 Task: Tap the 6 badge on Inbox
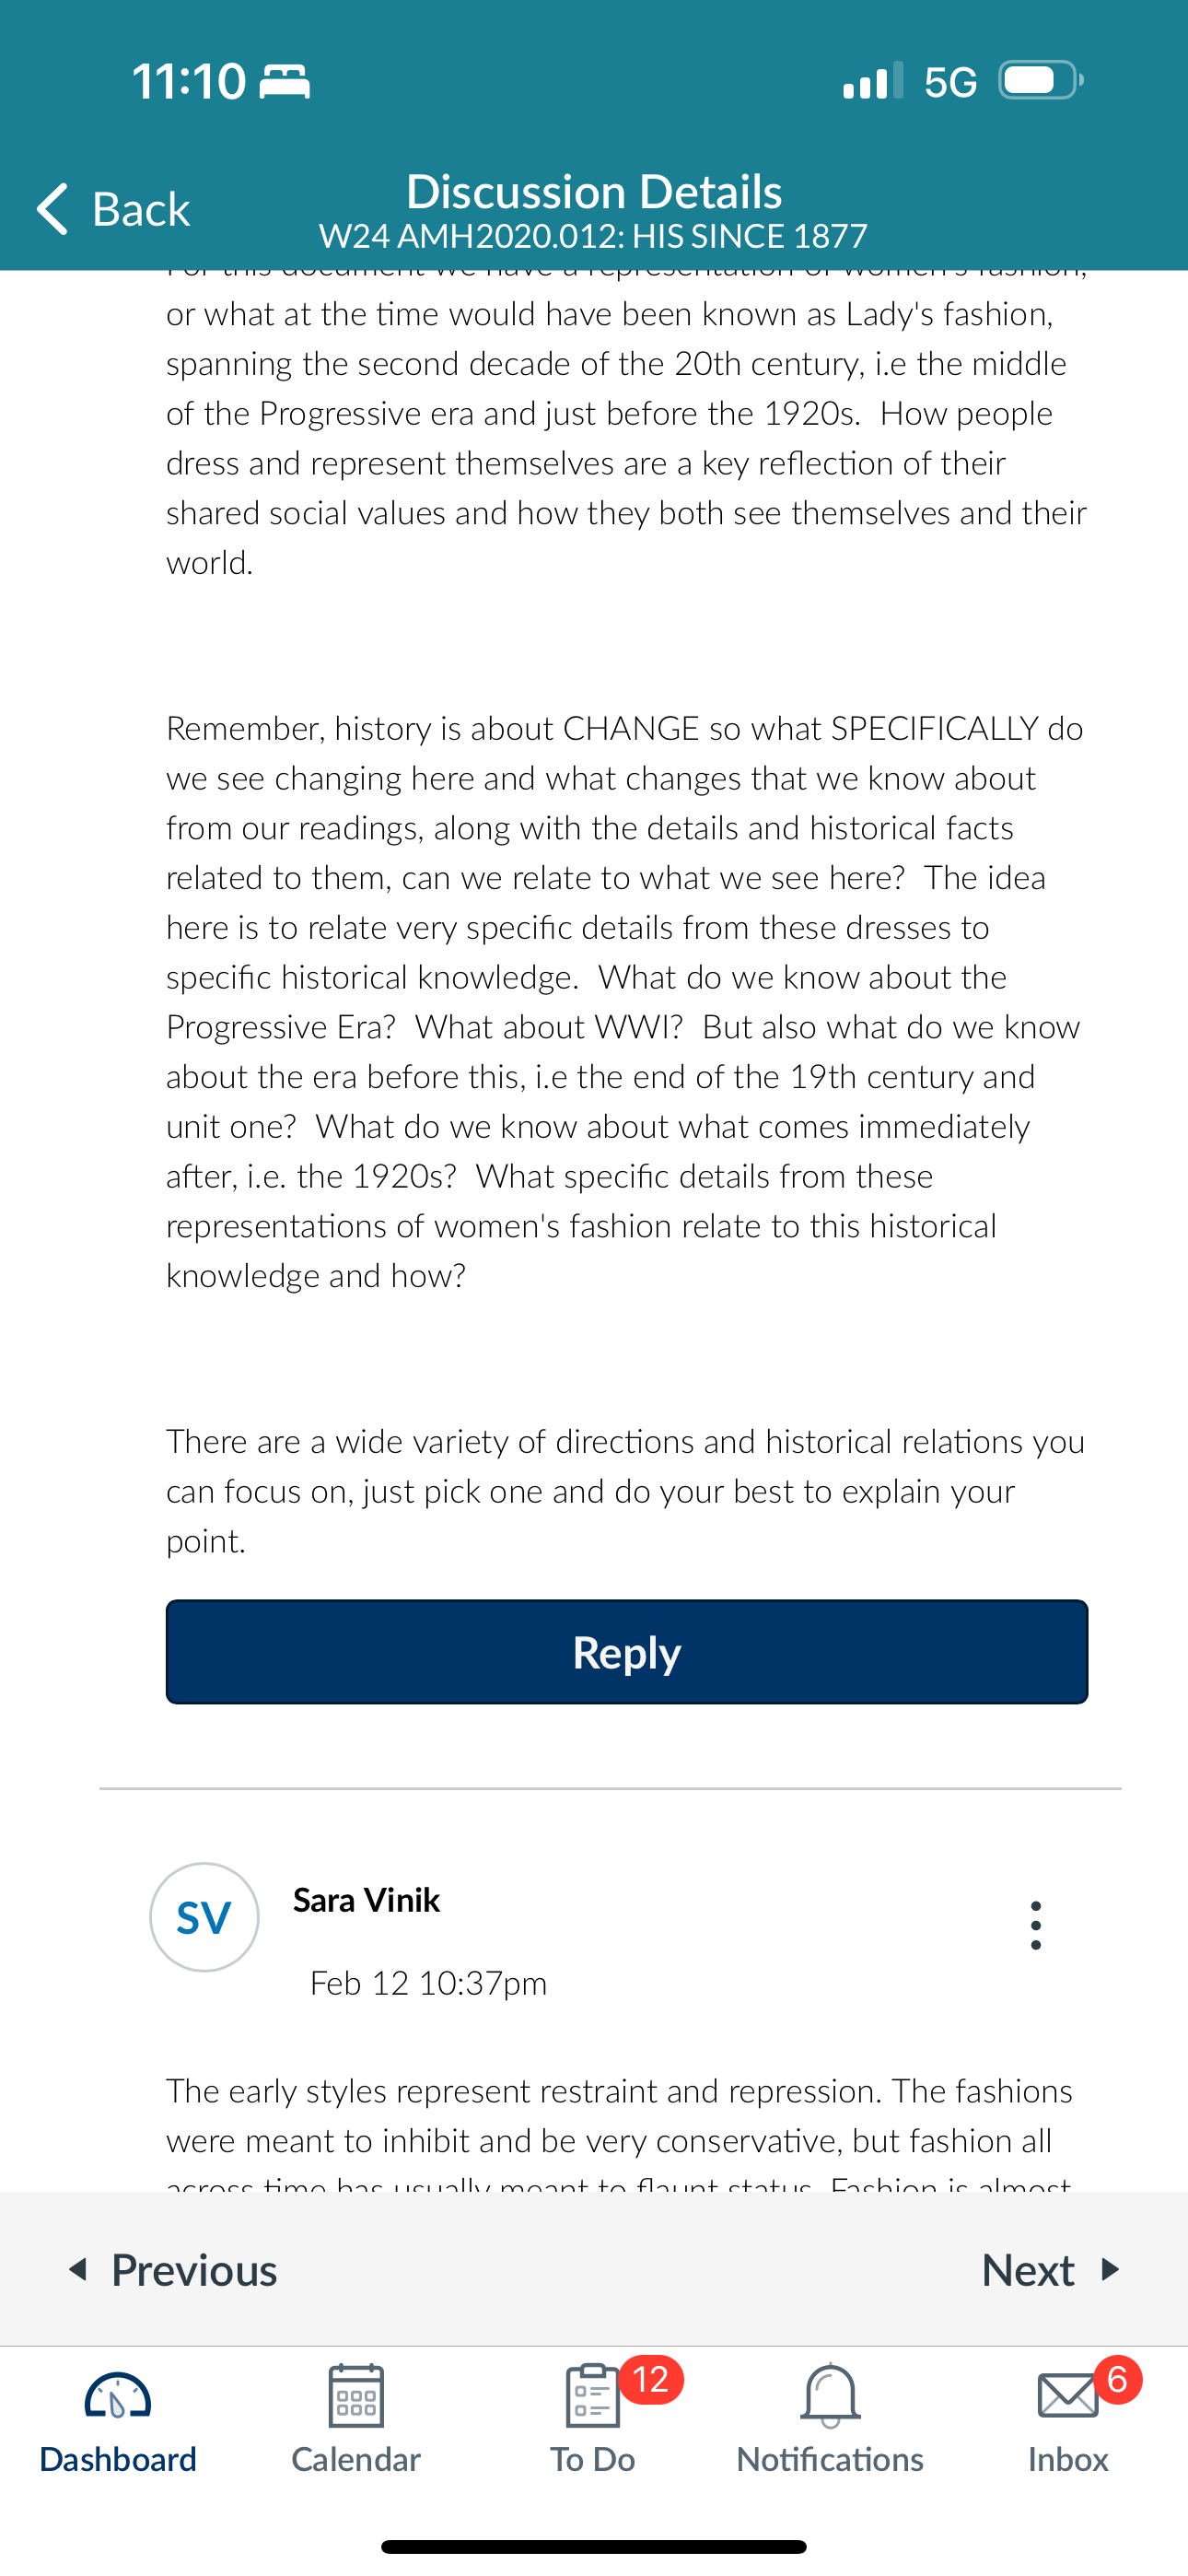[x=1118, y=2379]
